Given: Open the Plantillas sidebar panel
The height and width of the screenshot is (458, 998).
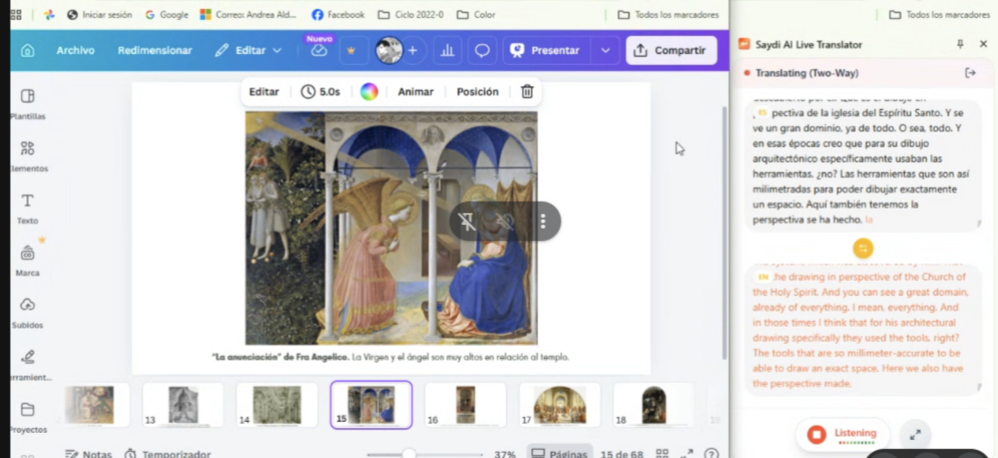Looking at the screenshot, I should [x=27, y=104].
